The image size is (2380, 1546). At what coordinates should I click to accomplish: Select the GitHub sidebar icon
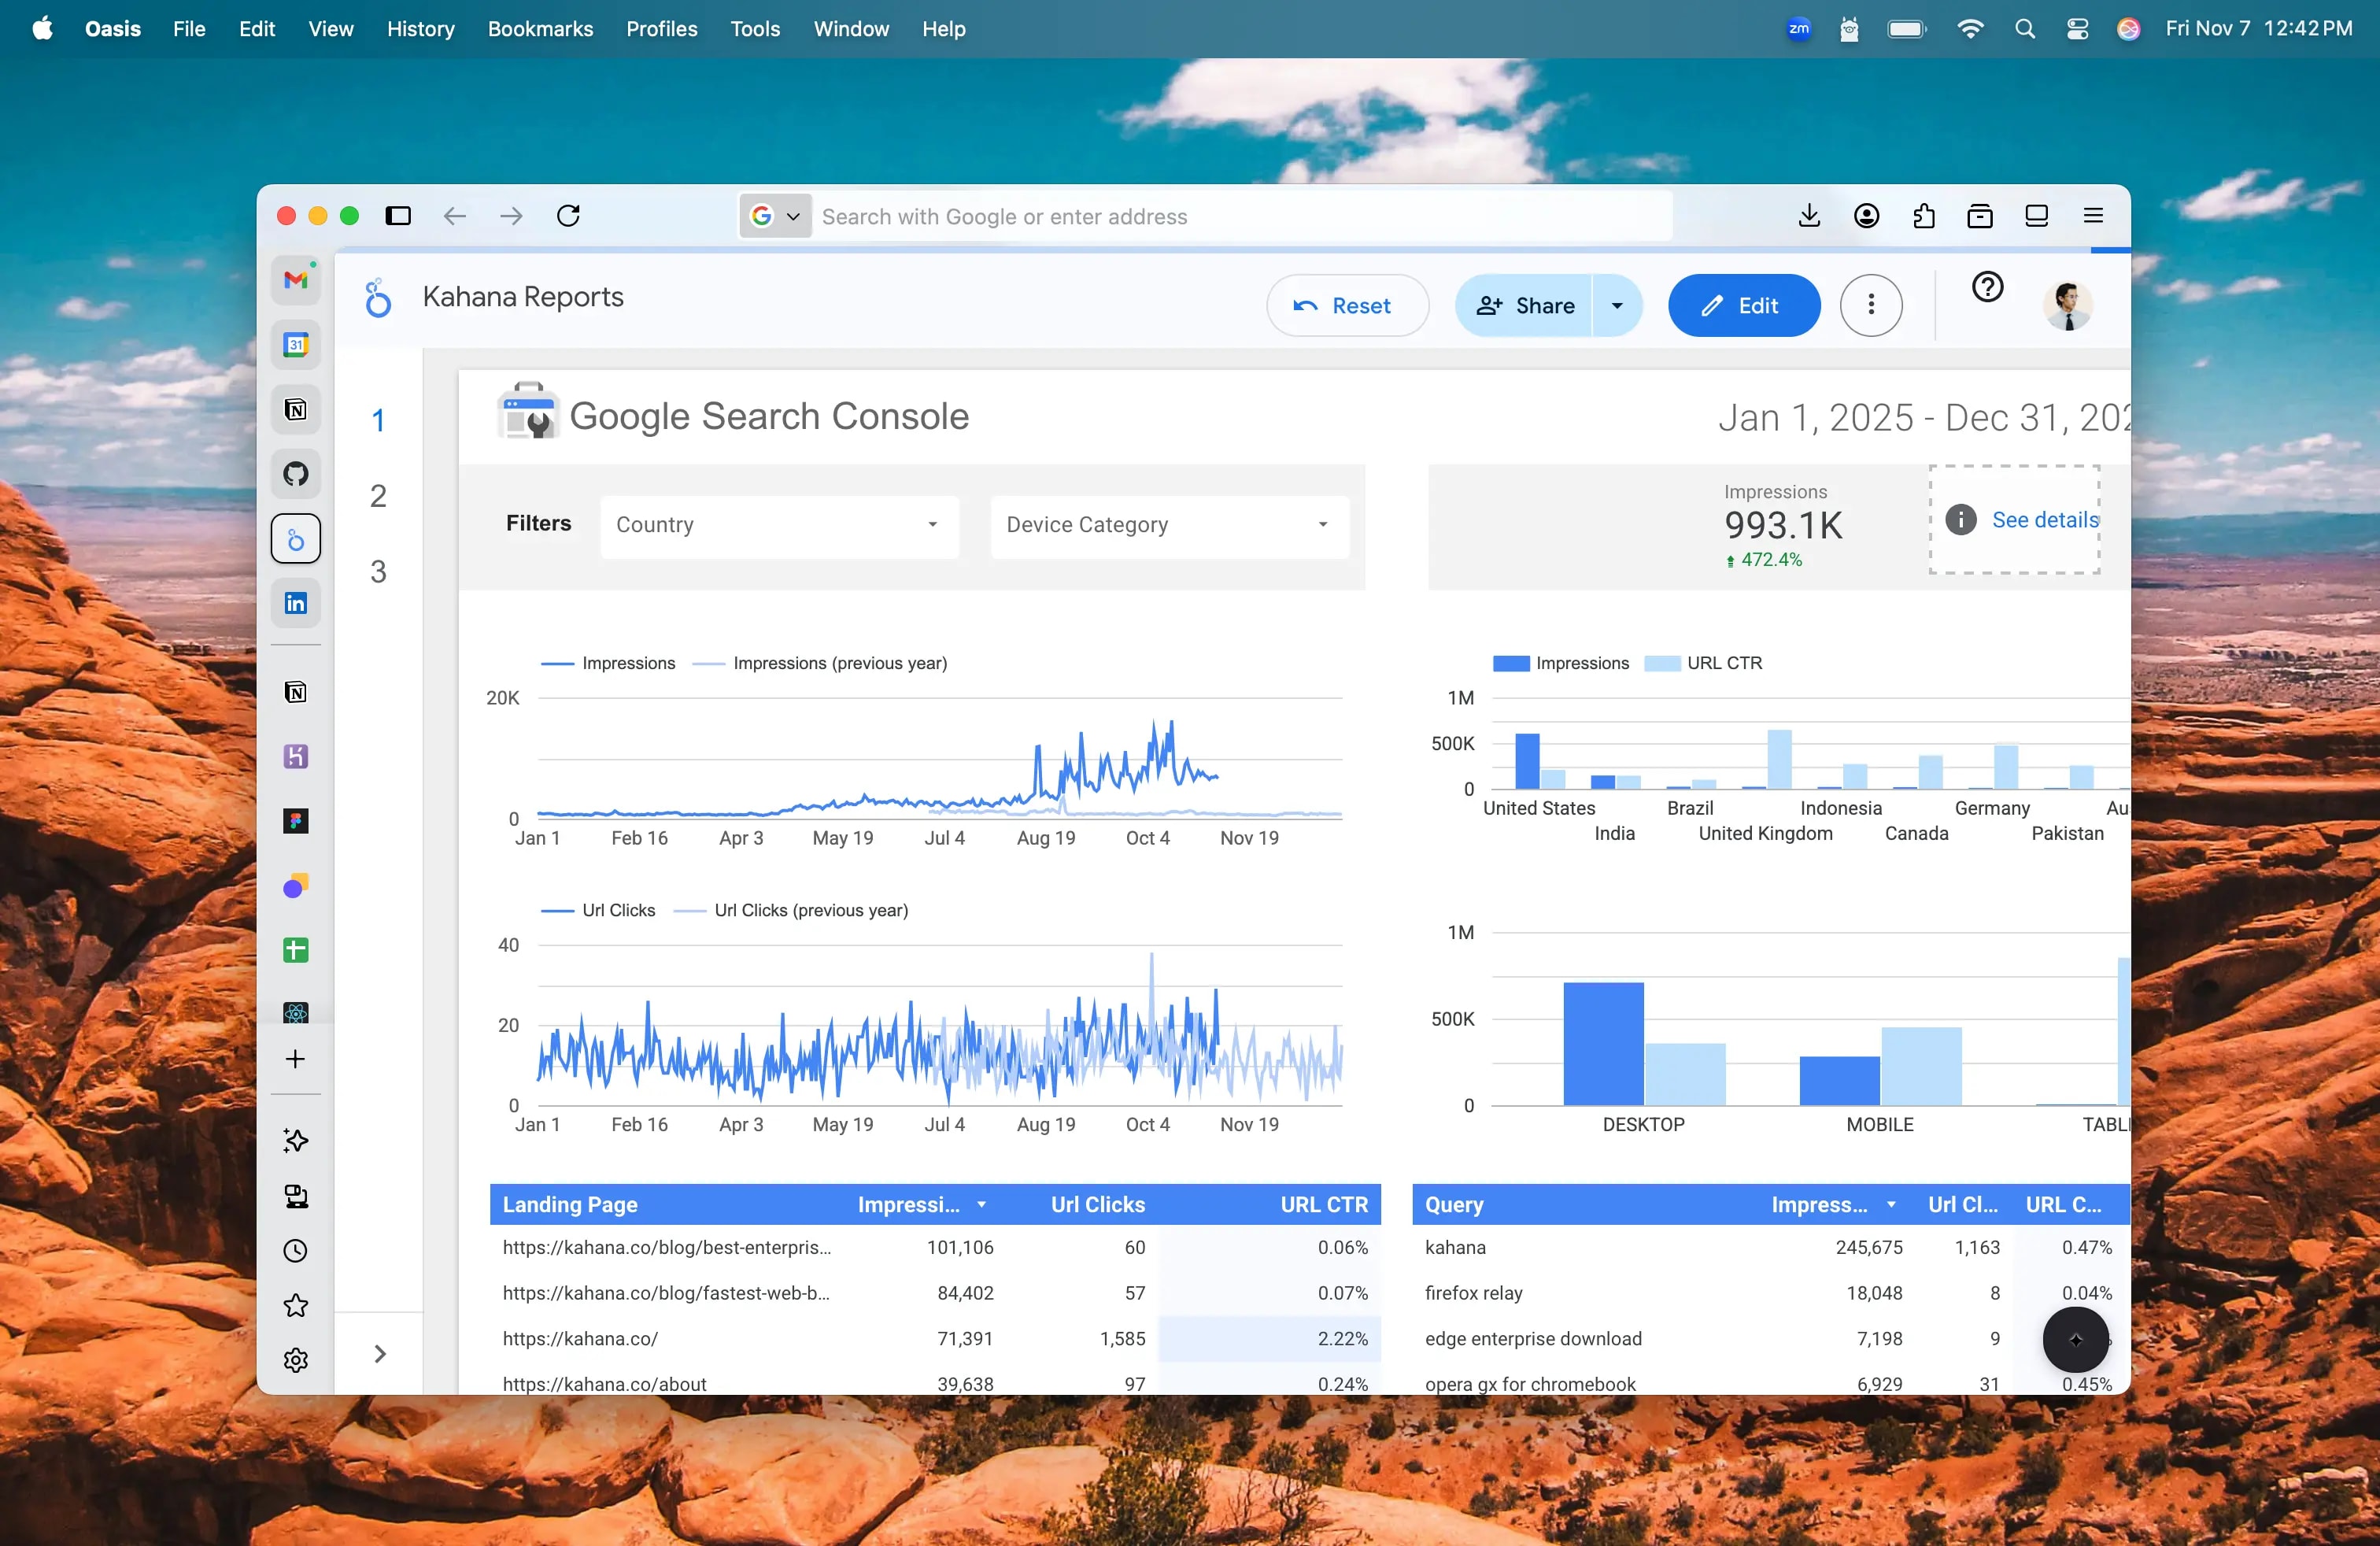click(x=296, y=474)
